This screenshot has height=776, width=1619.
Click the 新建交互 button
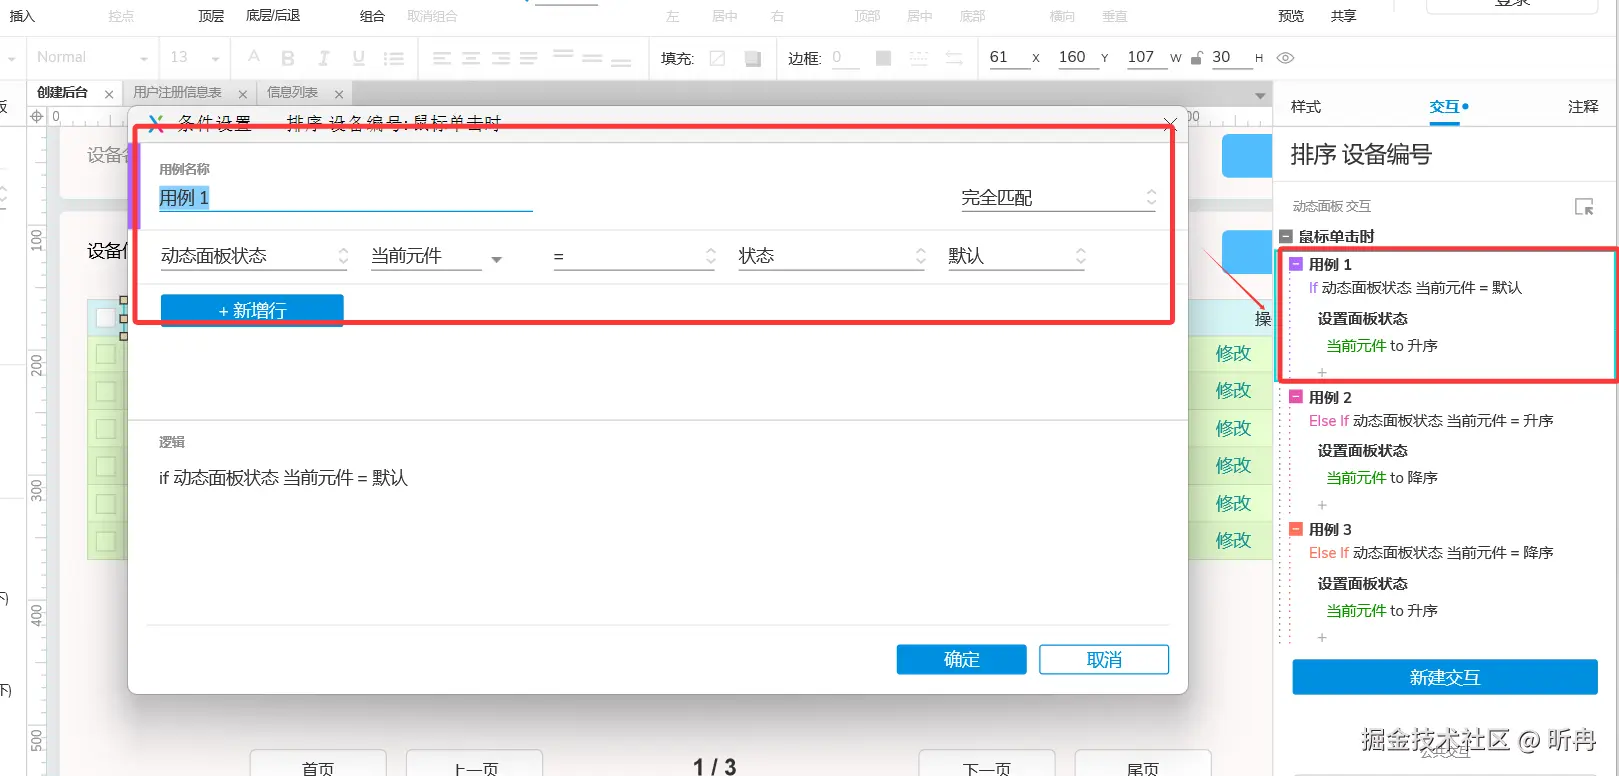(1445, 677)
